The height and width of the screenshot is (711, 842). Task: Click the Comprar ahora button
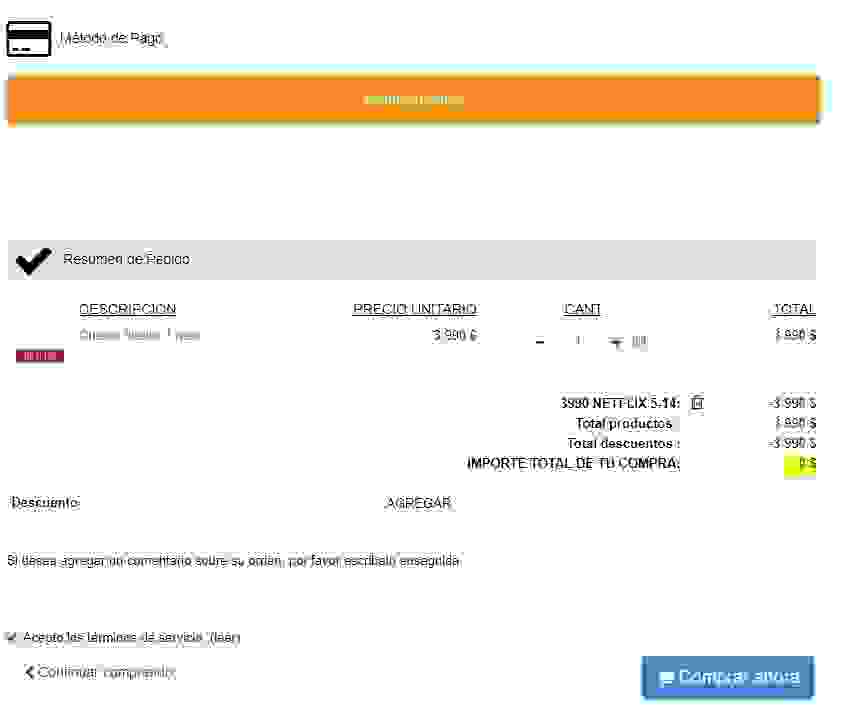tap(727, 677)
